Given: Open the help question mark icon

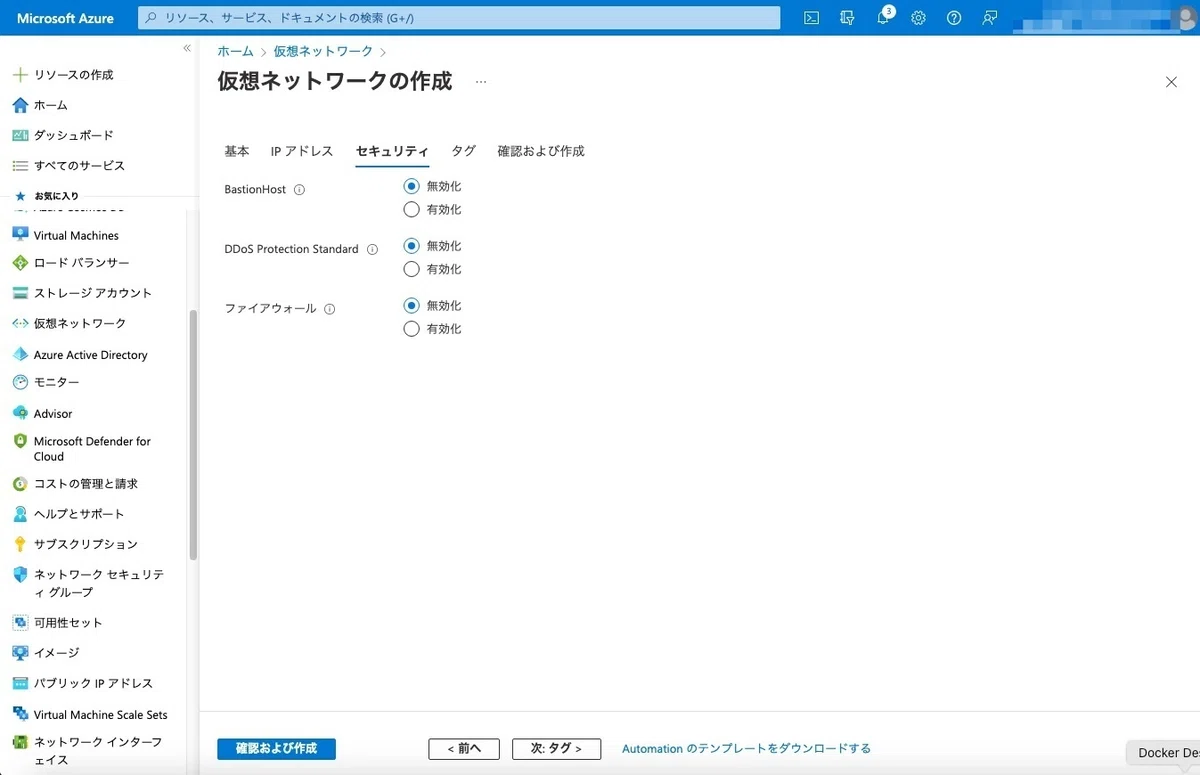Looking at the screenshot, I should [x=954, y=18].
